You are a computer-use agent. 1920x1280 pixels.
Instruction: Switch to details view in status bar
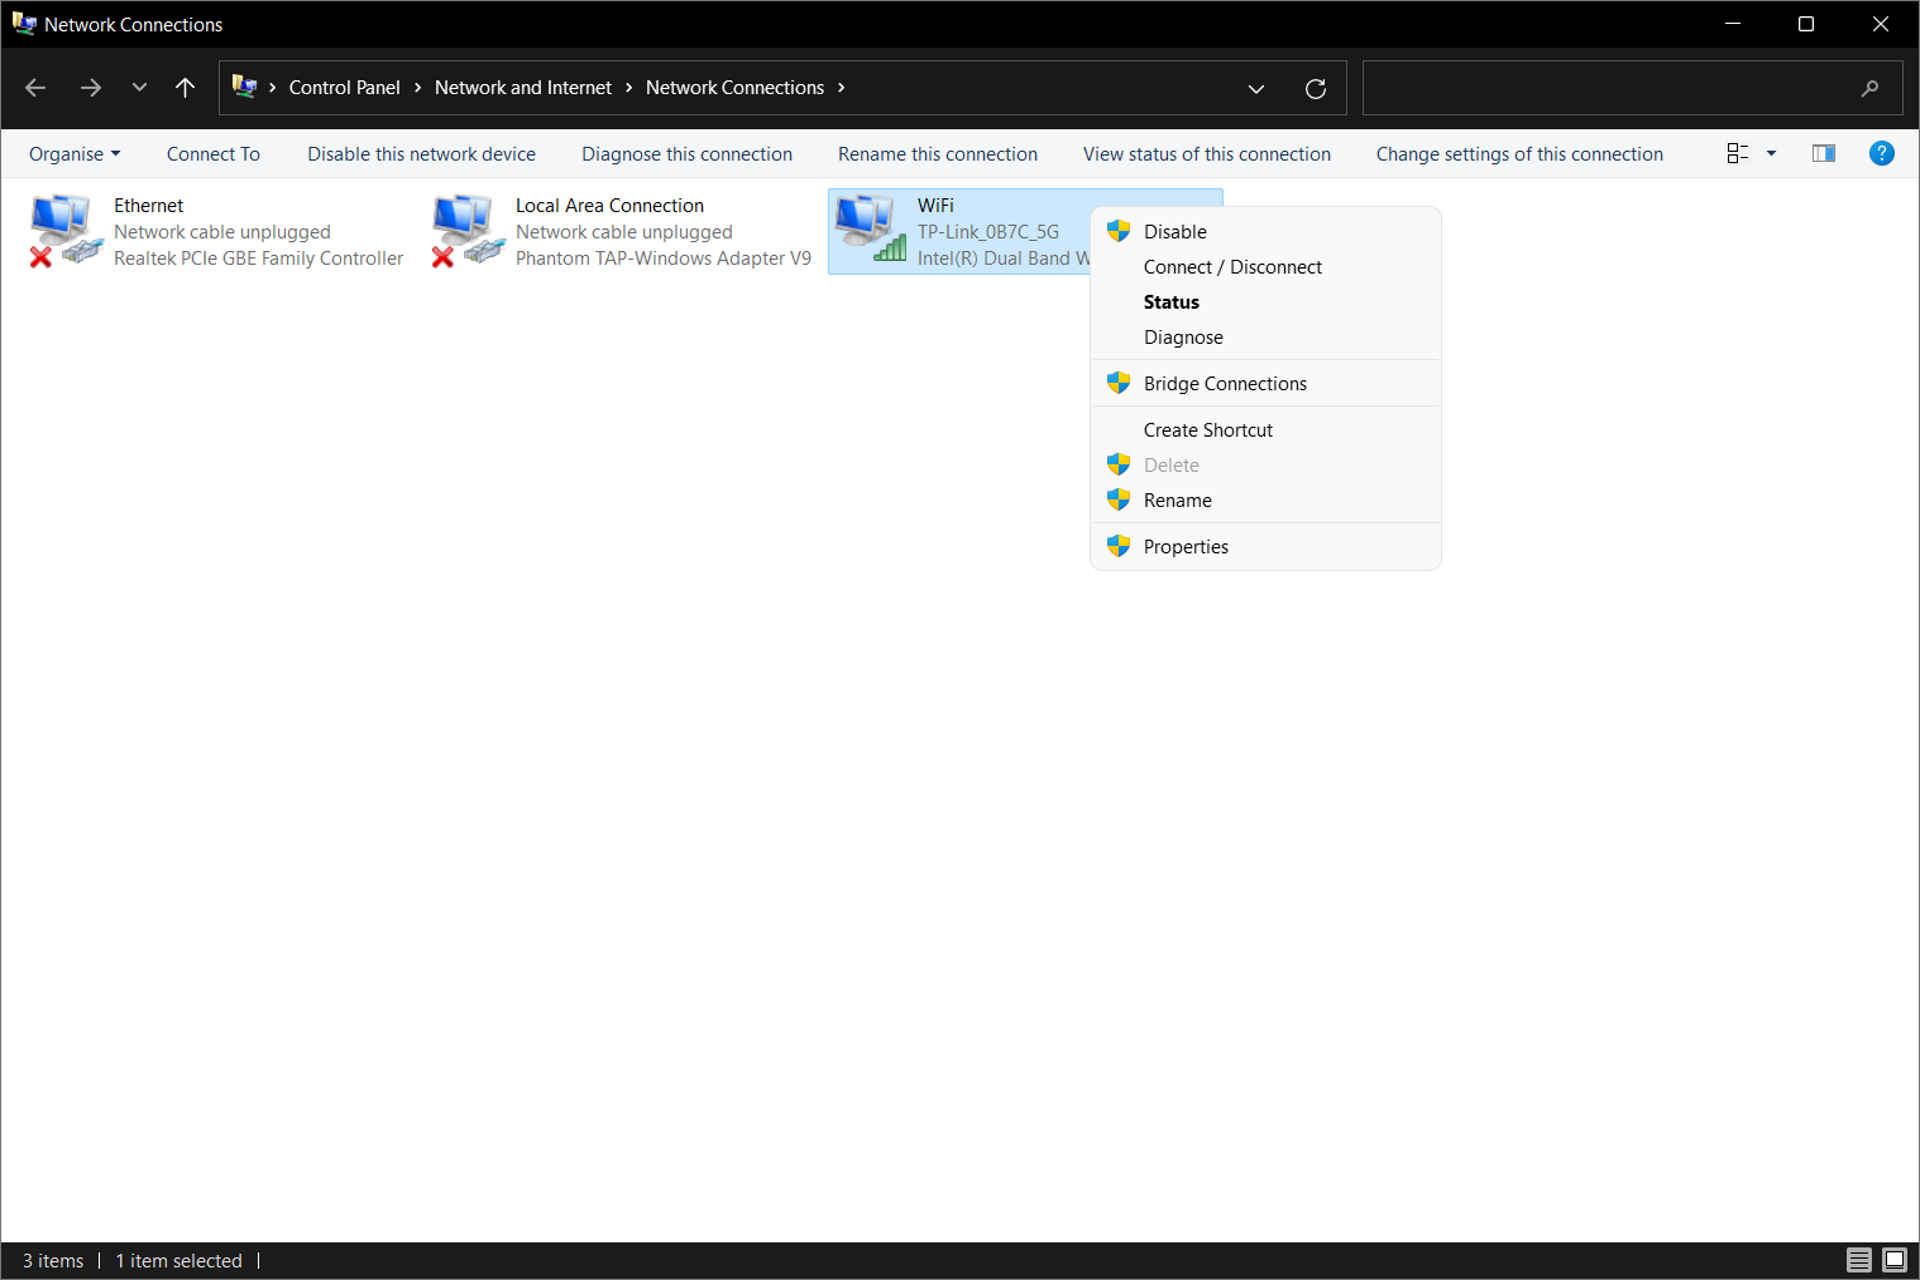(x=1859, y=1260)
